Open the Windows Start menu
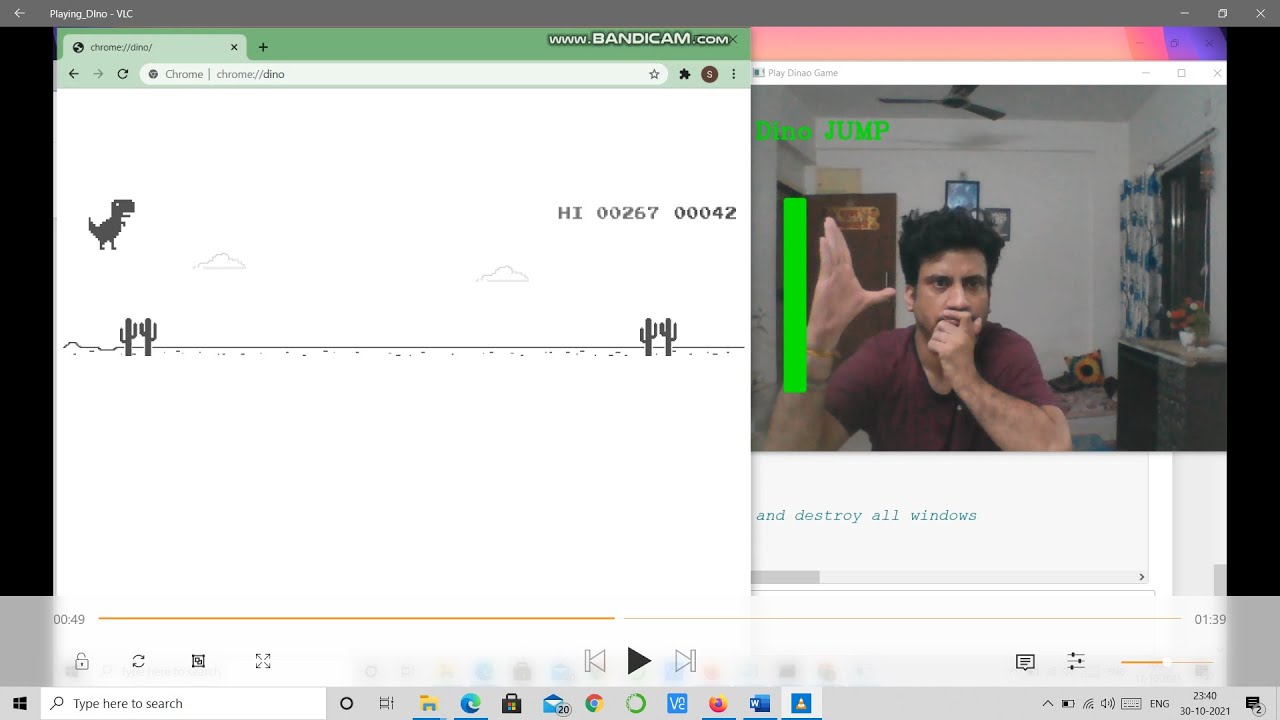The height and width of the screenshot is (720, 1280). point(20,703)
